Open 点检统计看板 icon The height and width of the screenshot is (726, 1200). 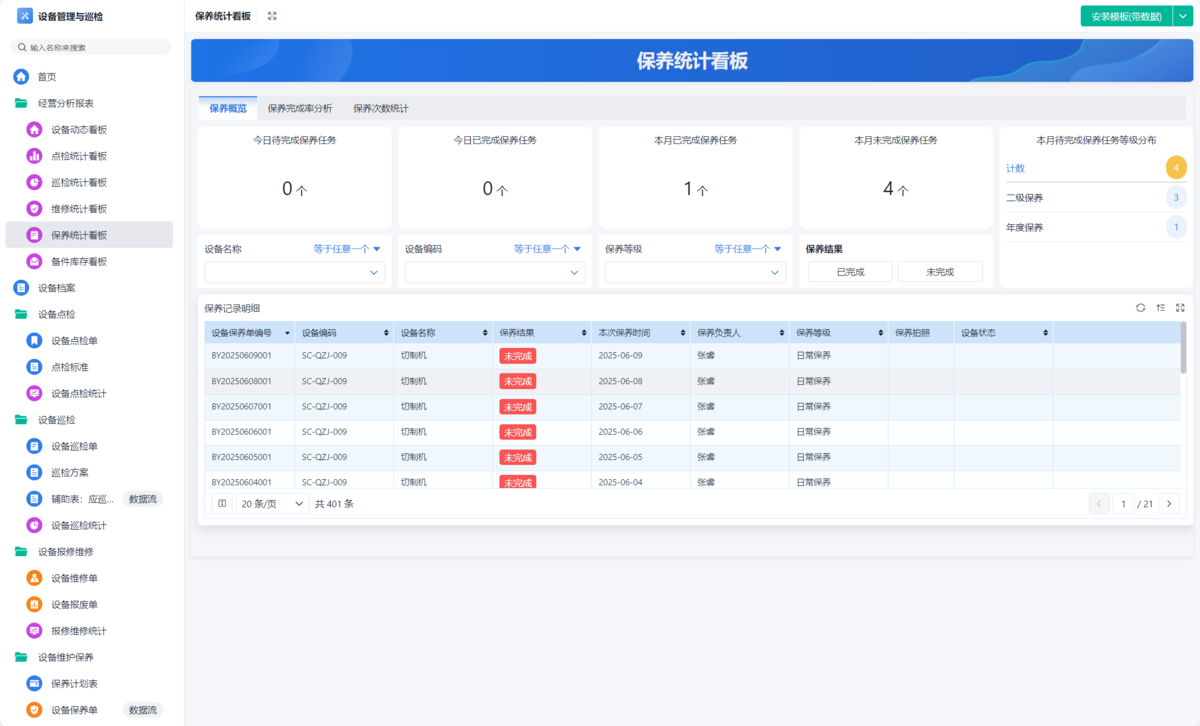click(x=34, y=156)
